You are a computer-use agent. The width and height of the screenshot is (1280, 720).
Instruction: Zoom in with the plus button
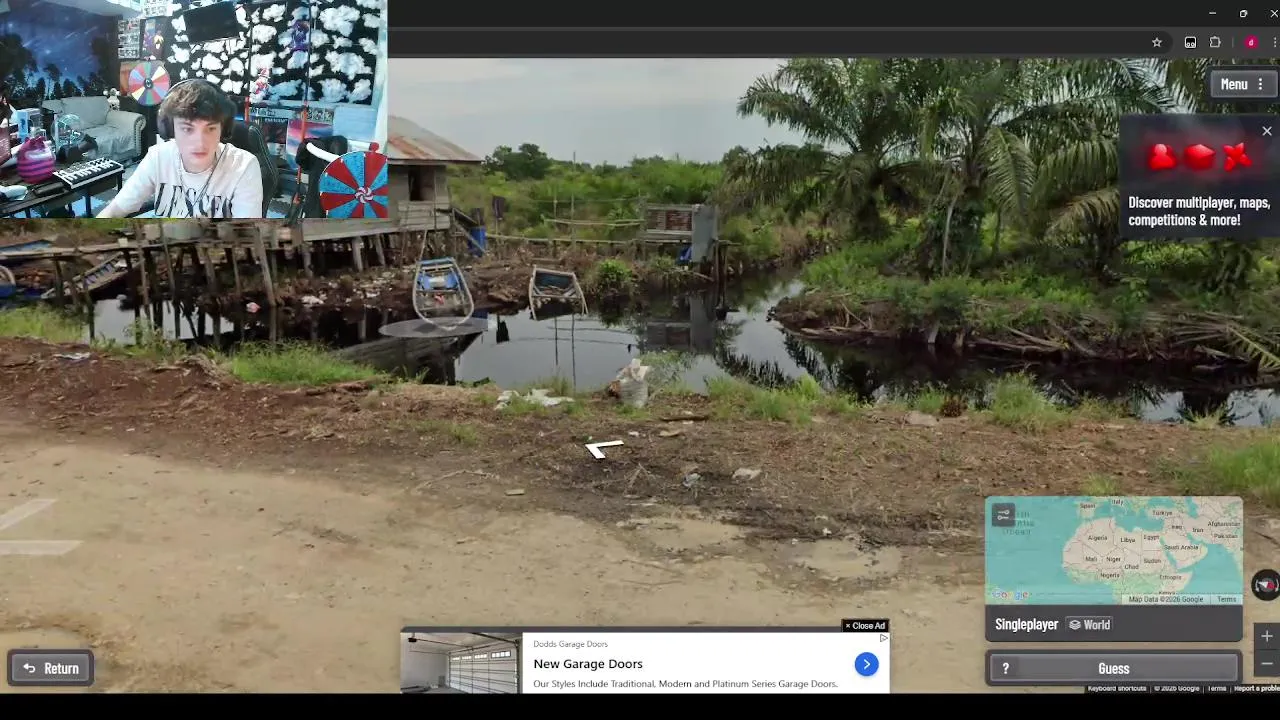click(1267, 636)
